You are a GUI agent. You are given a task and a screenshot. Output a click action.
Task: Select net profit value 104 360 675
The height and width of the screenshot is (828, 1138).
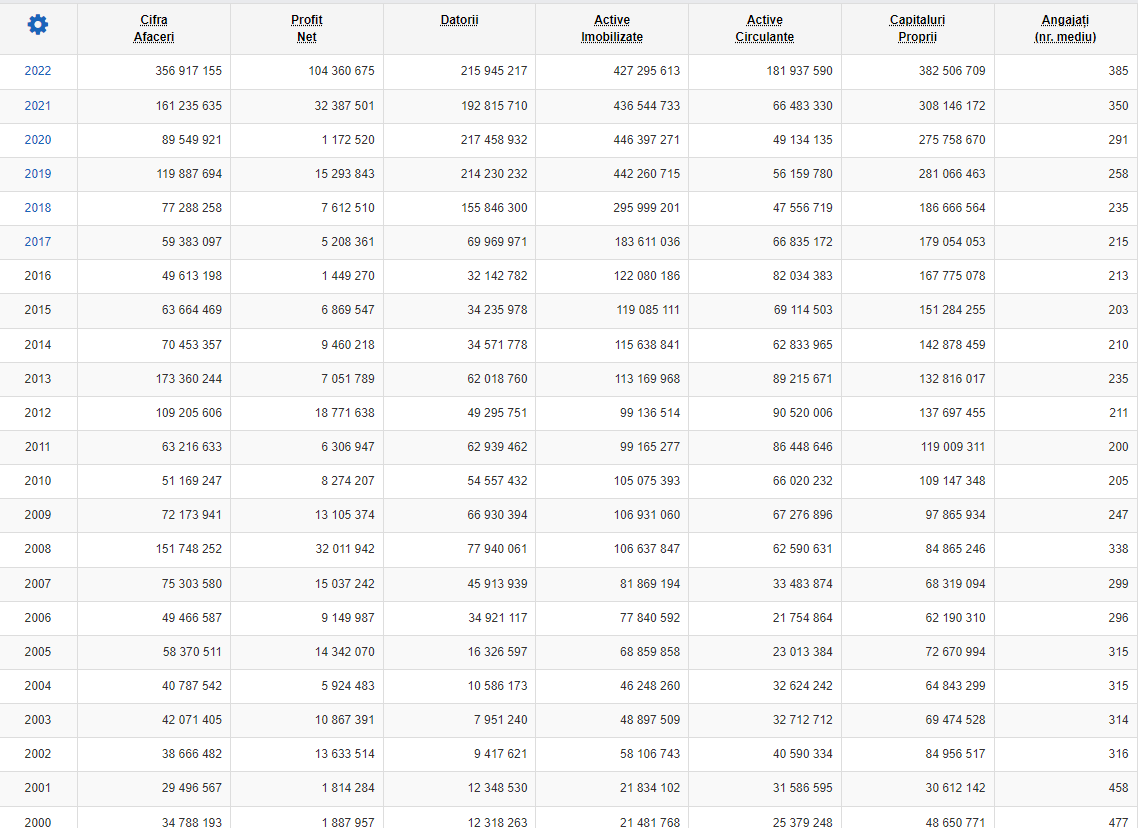[x=342, y=71]
